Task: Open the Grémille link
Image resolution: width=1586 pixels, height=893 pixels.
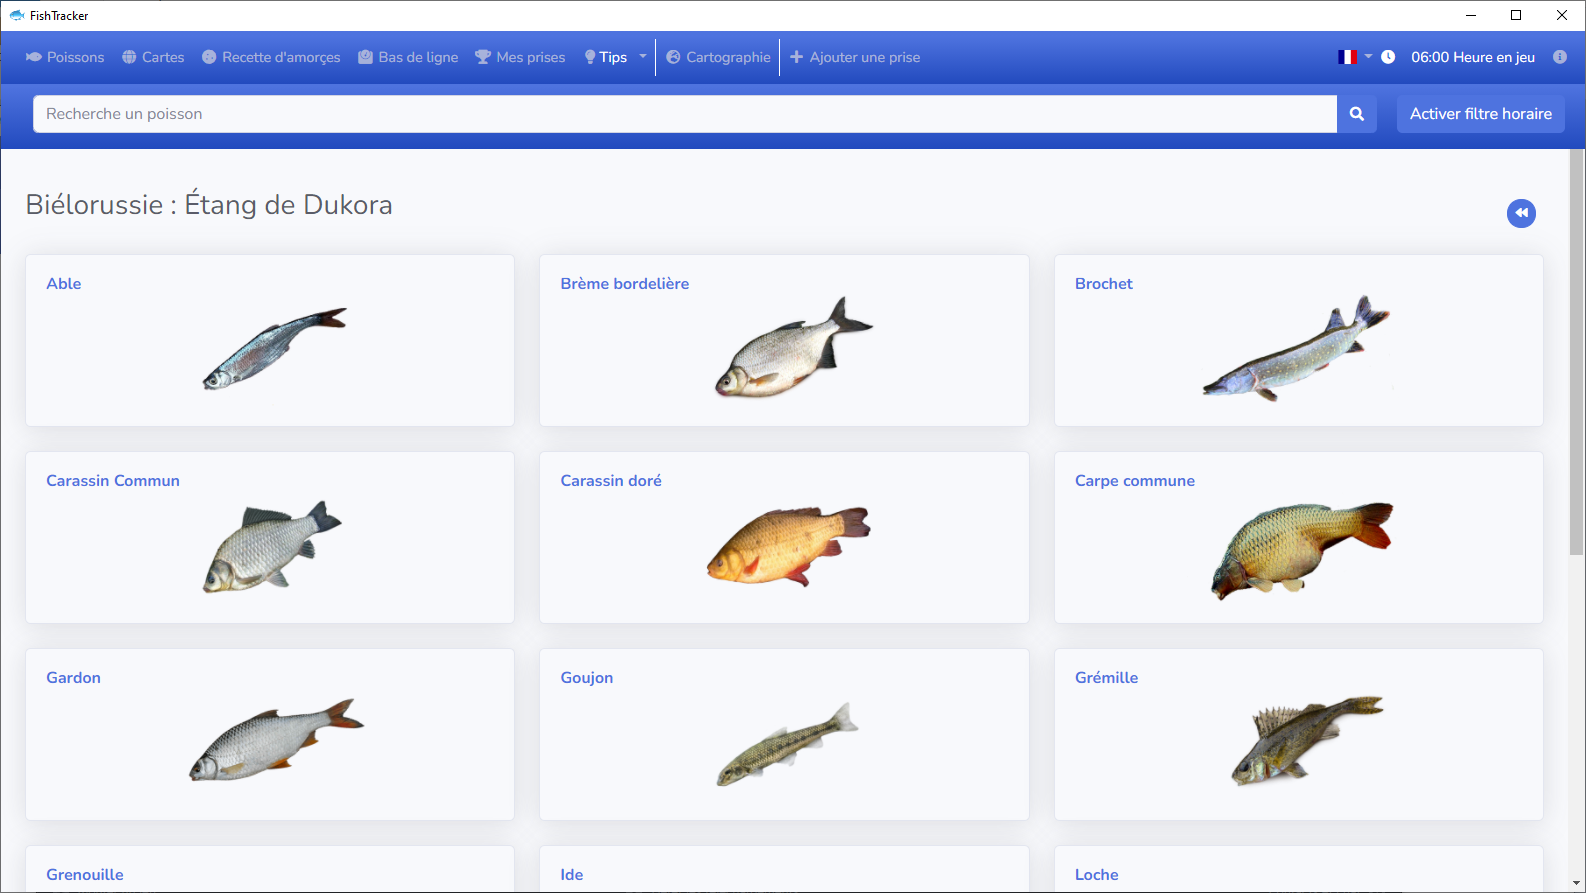Action: 1106,678
